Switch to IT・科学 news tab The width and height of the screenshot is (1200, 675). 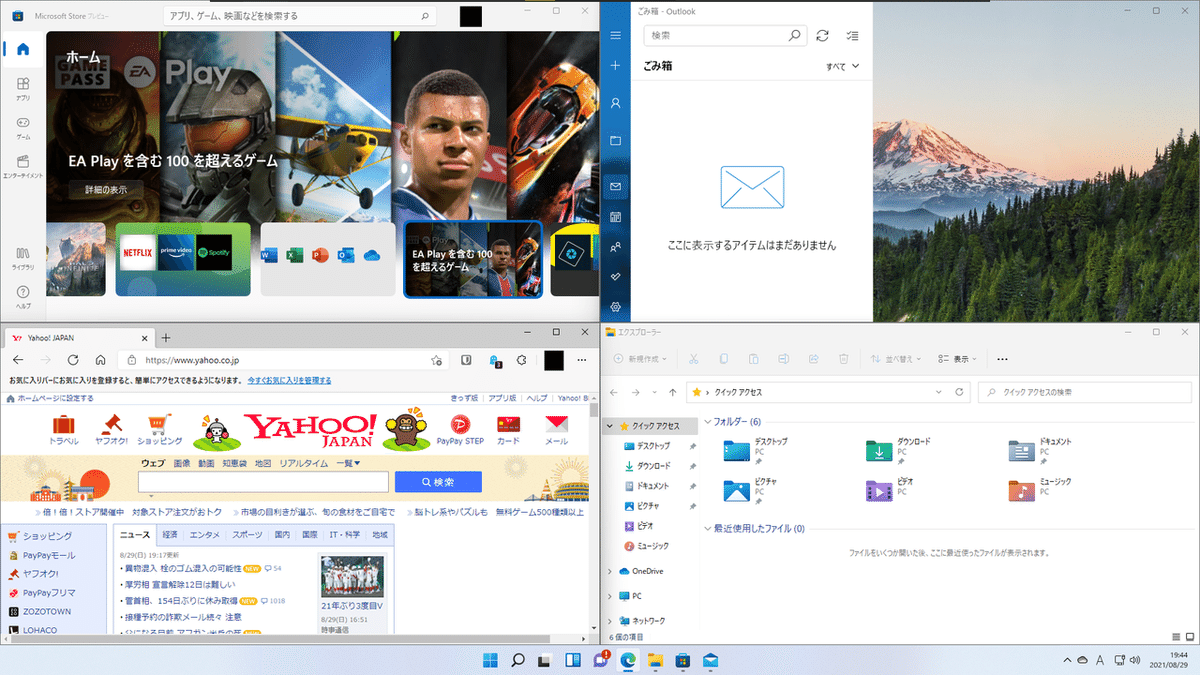tap(345, 535)
